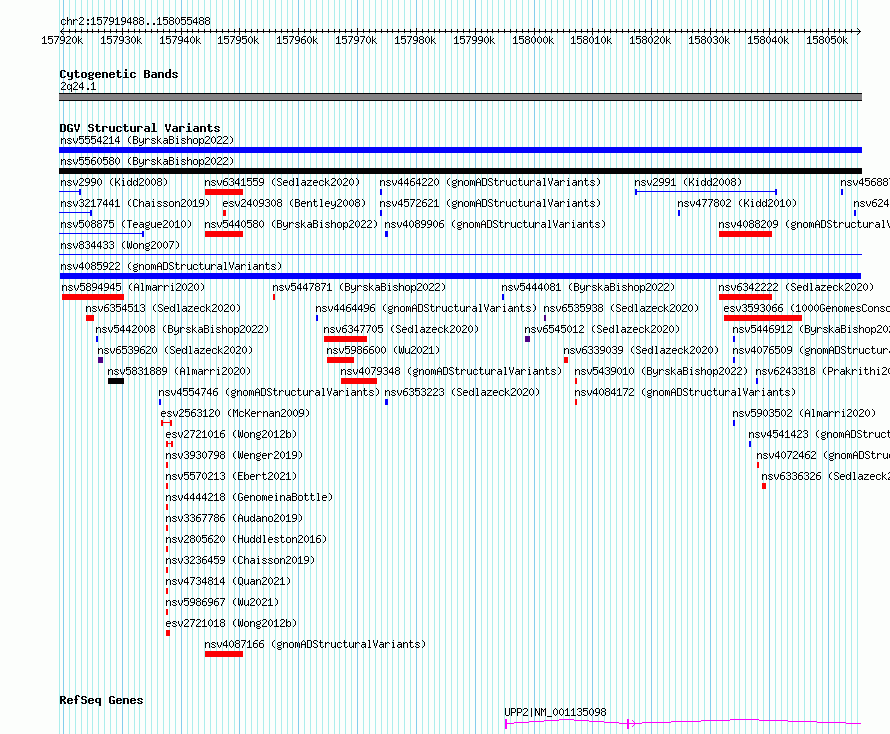Image resolution: width=890 pixels, height=734 pixels.
Task: Click nsv4076509 gnomAD variant label
Action: click(x=811, y=350)
